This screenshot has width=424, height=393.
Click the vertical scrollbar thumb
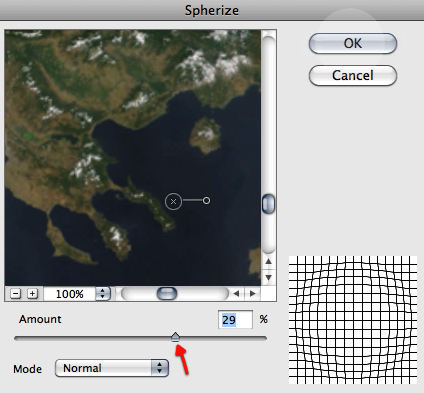(268, 204)
